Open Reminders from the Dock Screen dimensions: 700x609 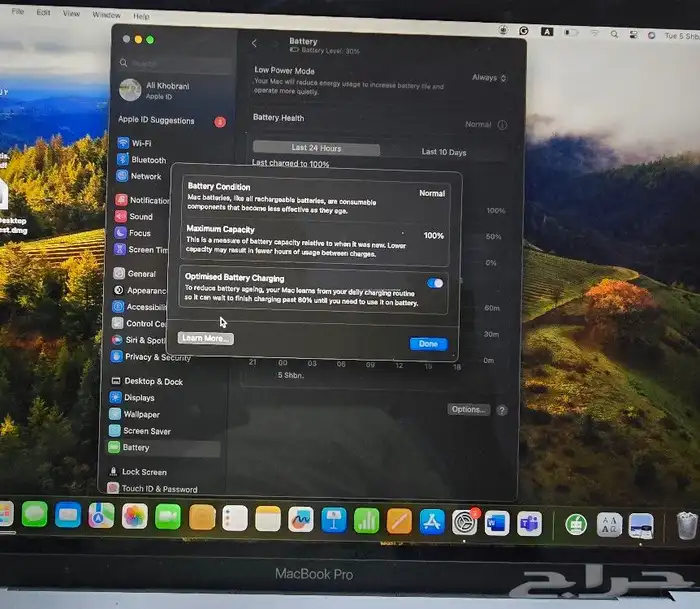coord(235,518)
